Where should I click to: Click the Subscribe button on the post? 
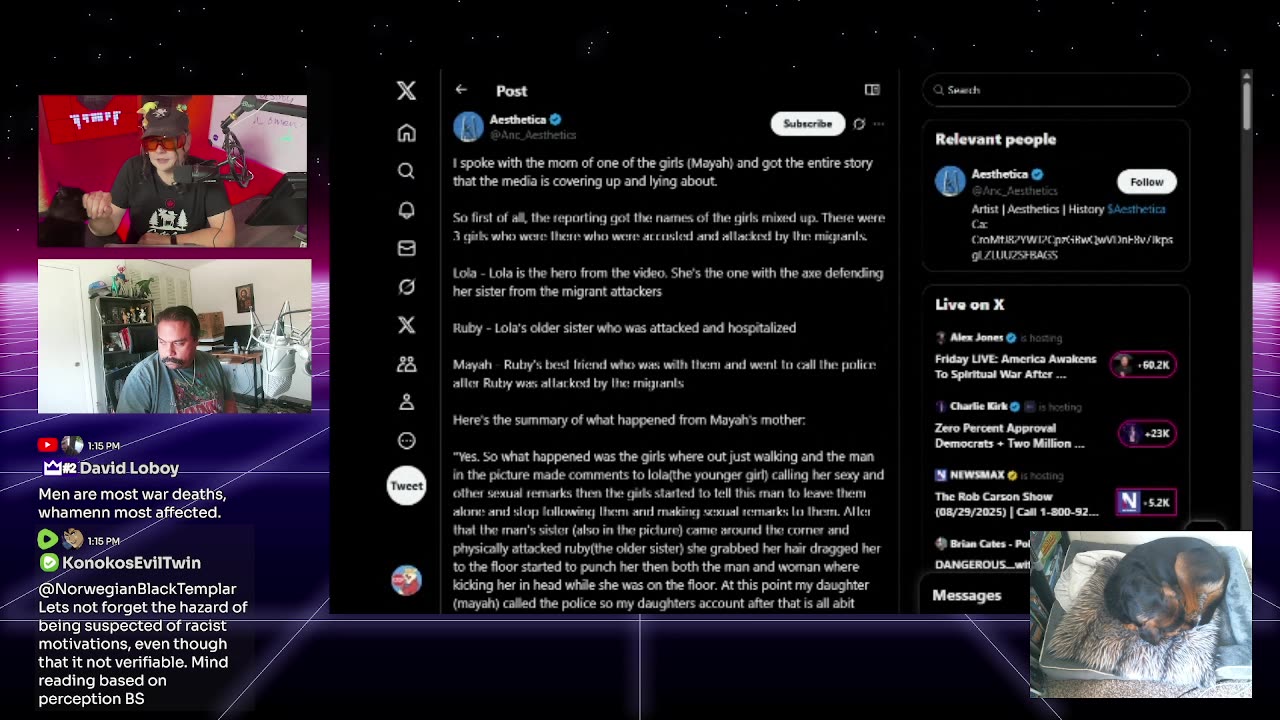807,124
